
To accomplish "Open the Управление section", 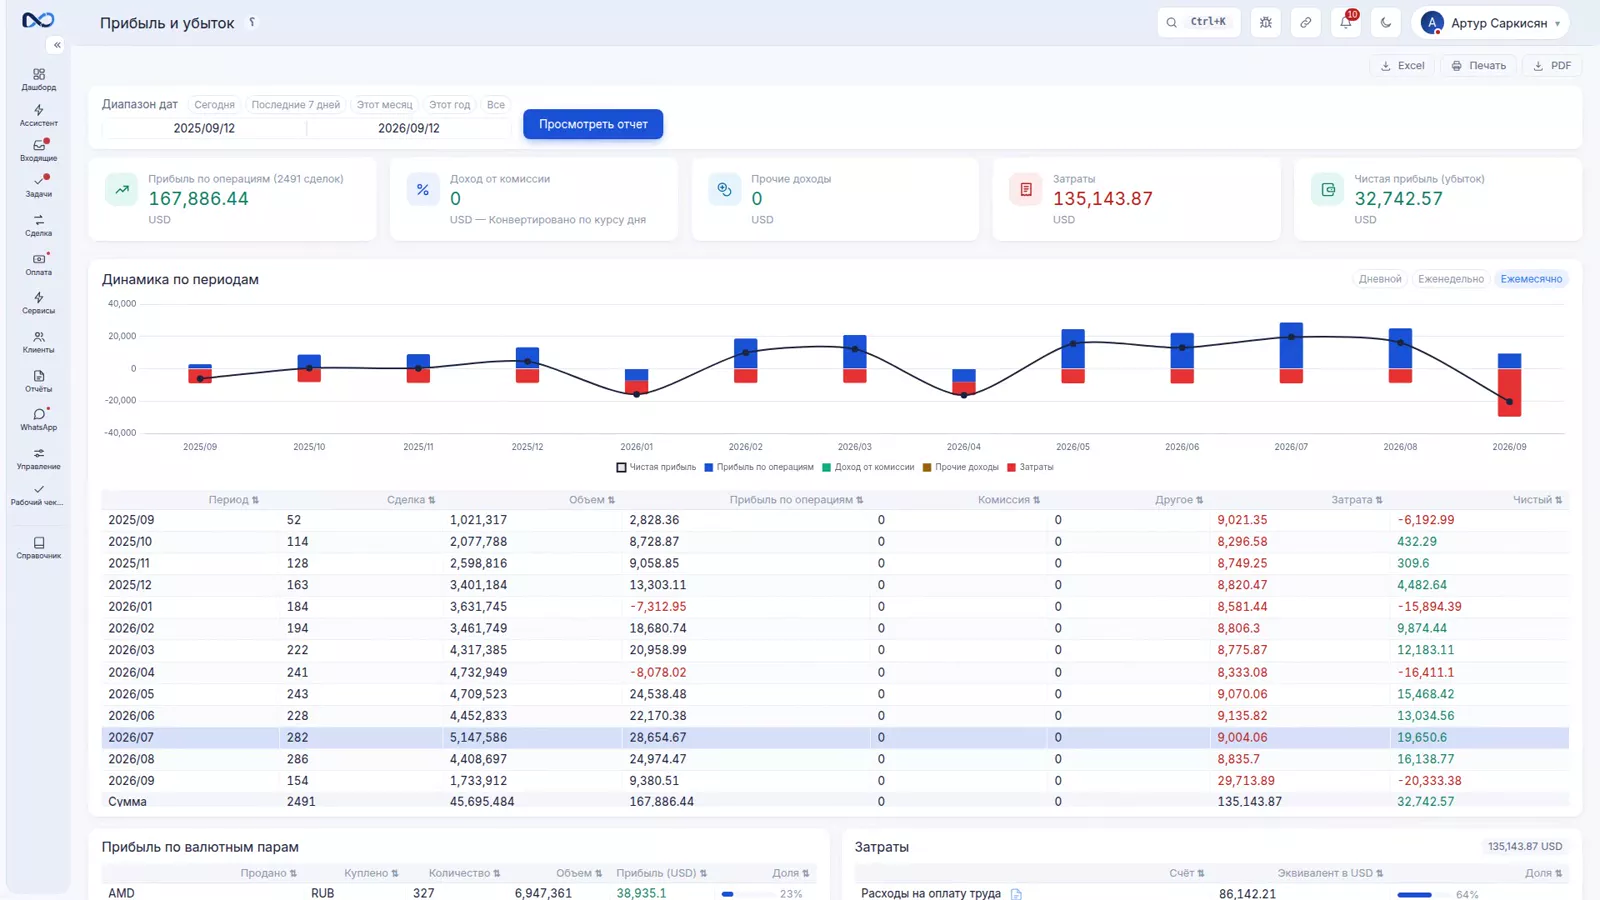I will tap(38, 458).
